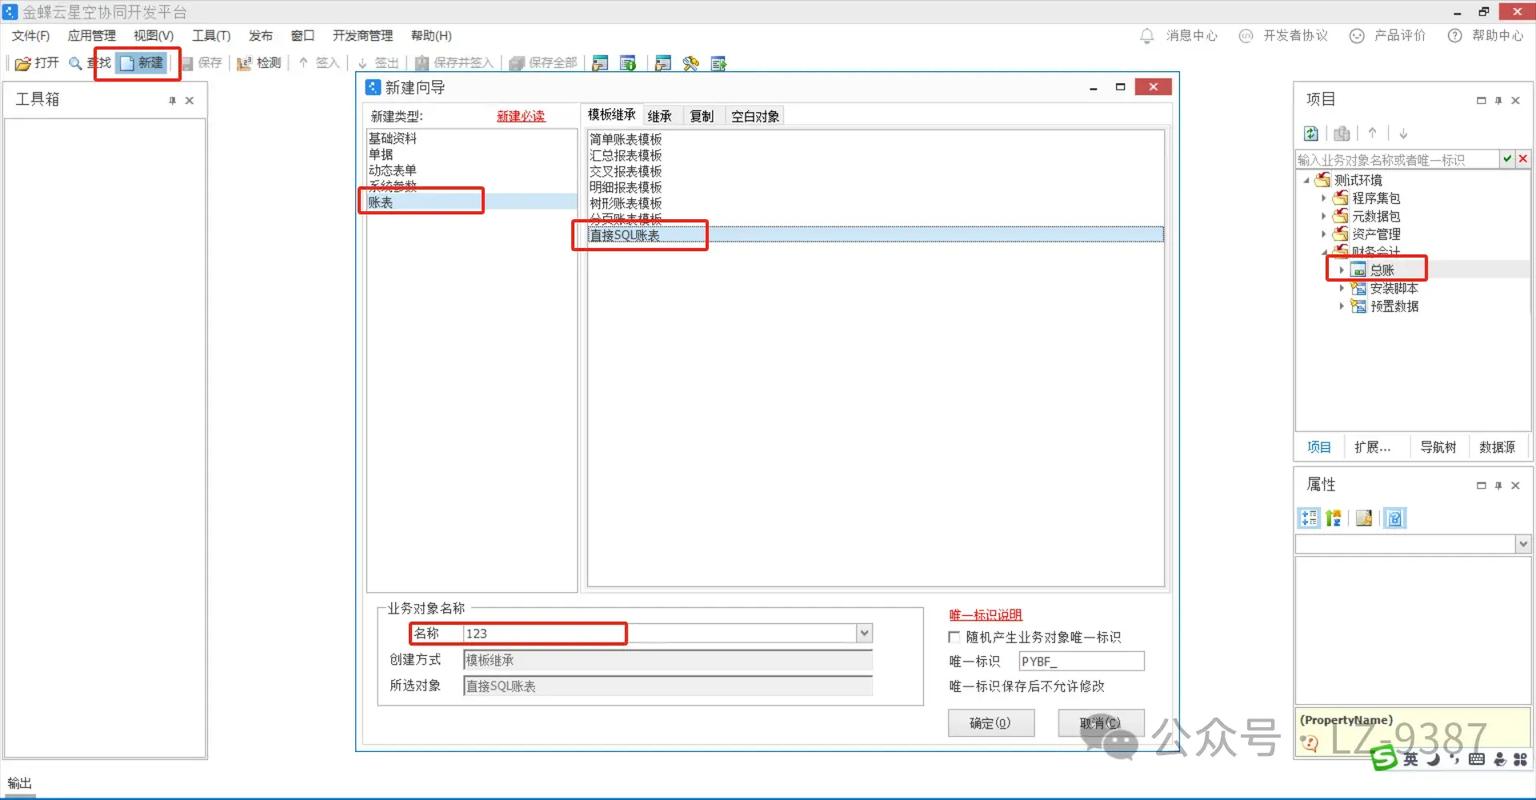Pin the 属性 panel
1536x800 pixels.
pyautogui.click(x=1498, y=485)
